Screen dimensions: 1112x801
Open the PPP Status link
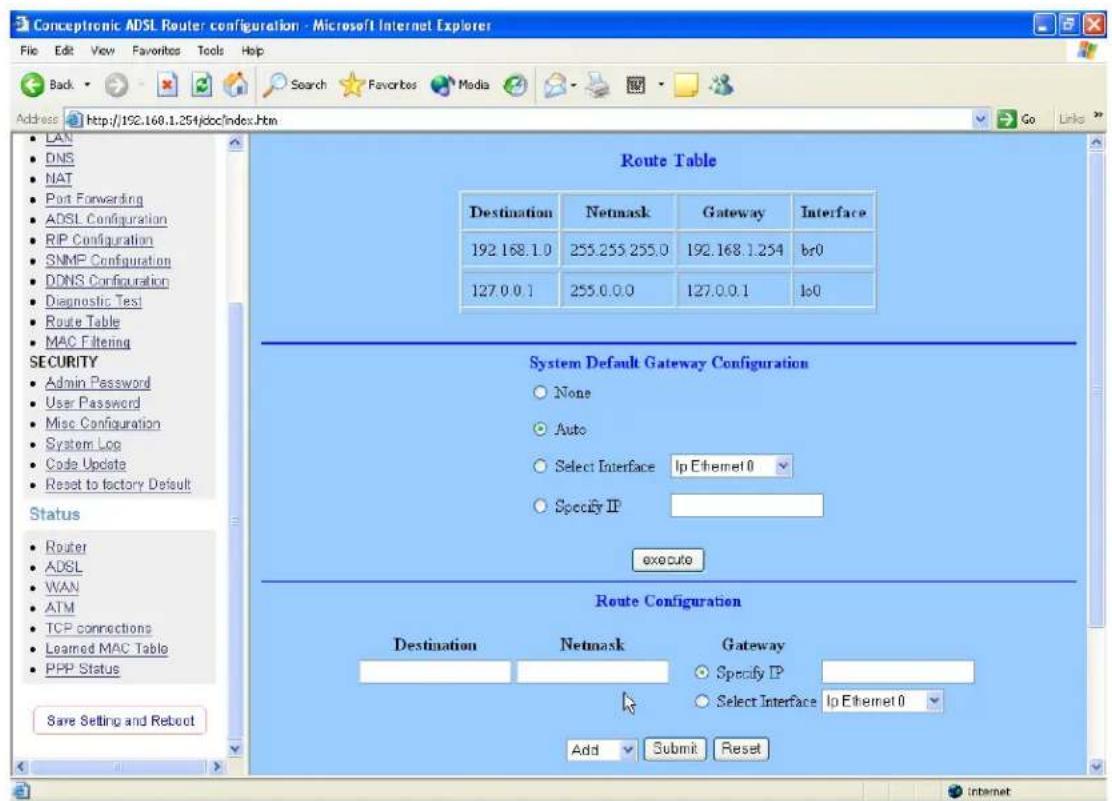[x=82, y=669]
